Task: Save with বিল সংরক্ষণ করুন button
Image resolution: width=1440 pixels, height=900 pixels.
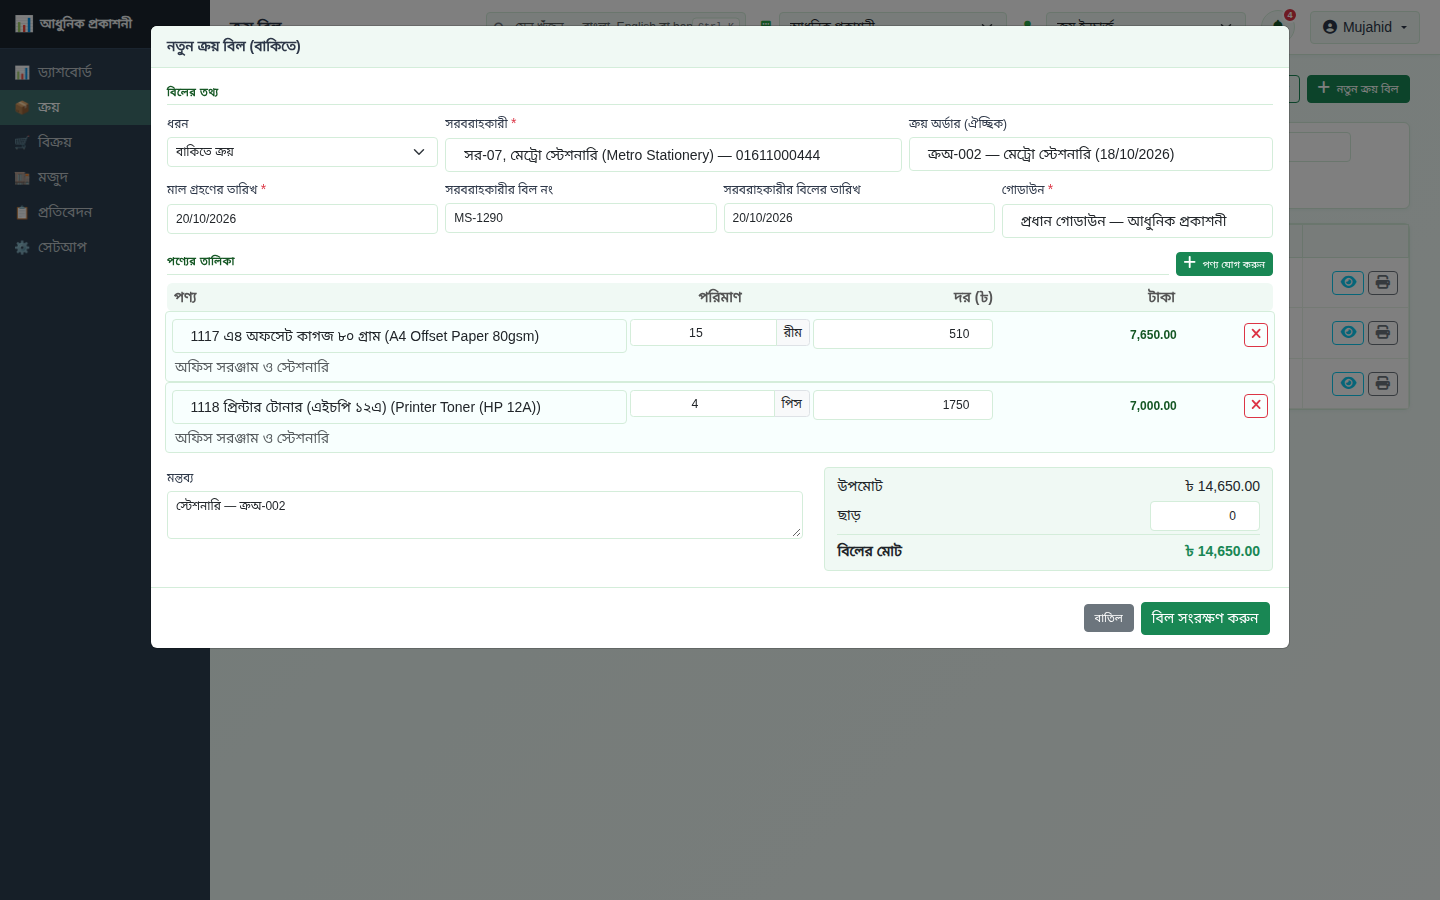Action: click(x=1205, y=618)
